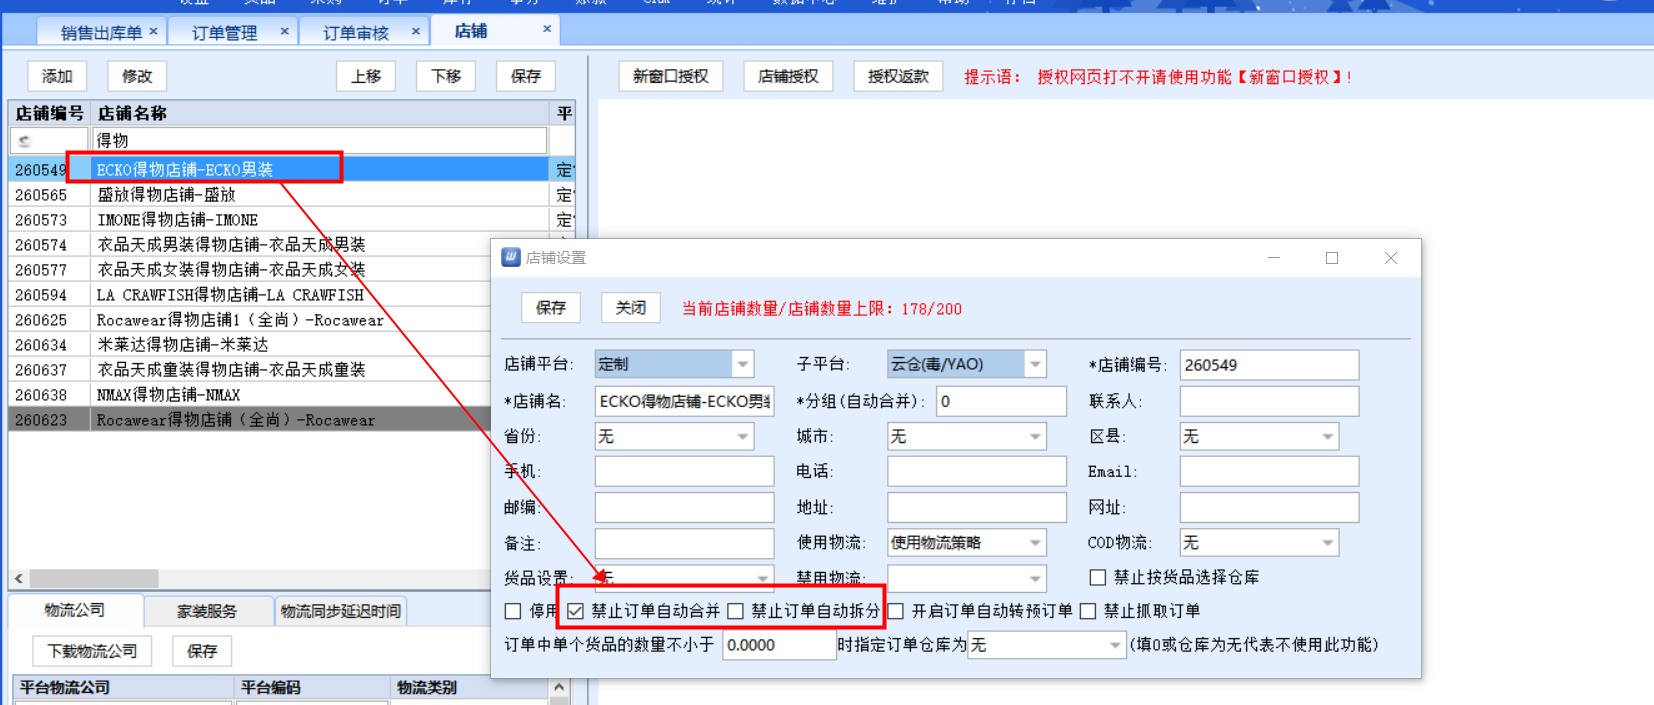The image size is (1654, 705).
Task: Expand the 子平台 dropdown
Action: tap(1035, 365)
